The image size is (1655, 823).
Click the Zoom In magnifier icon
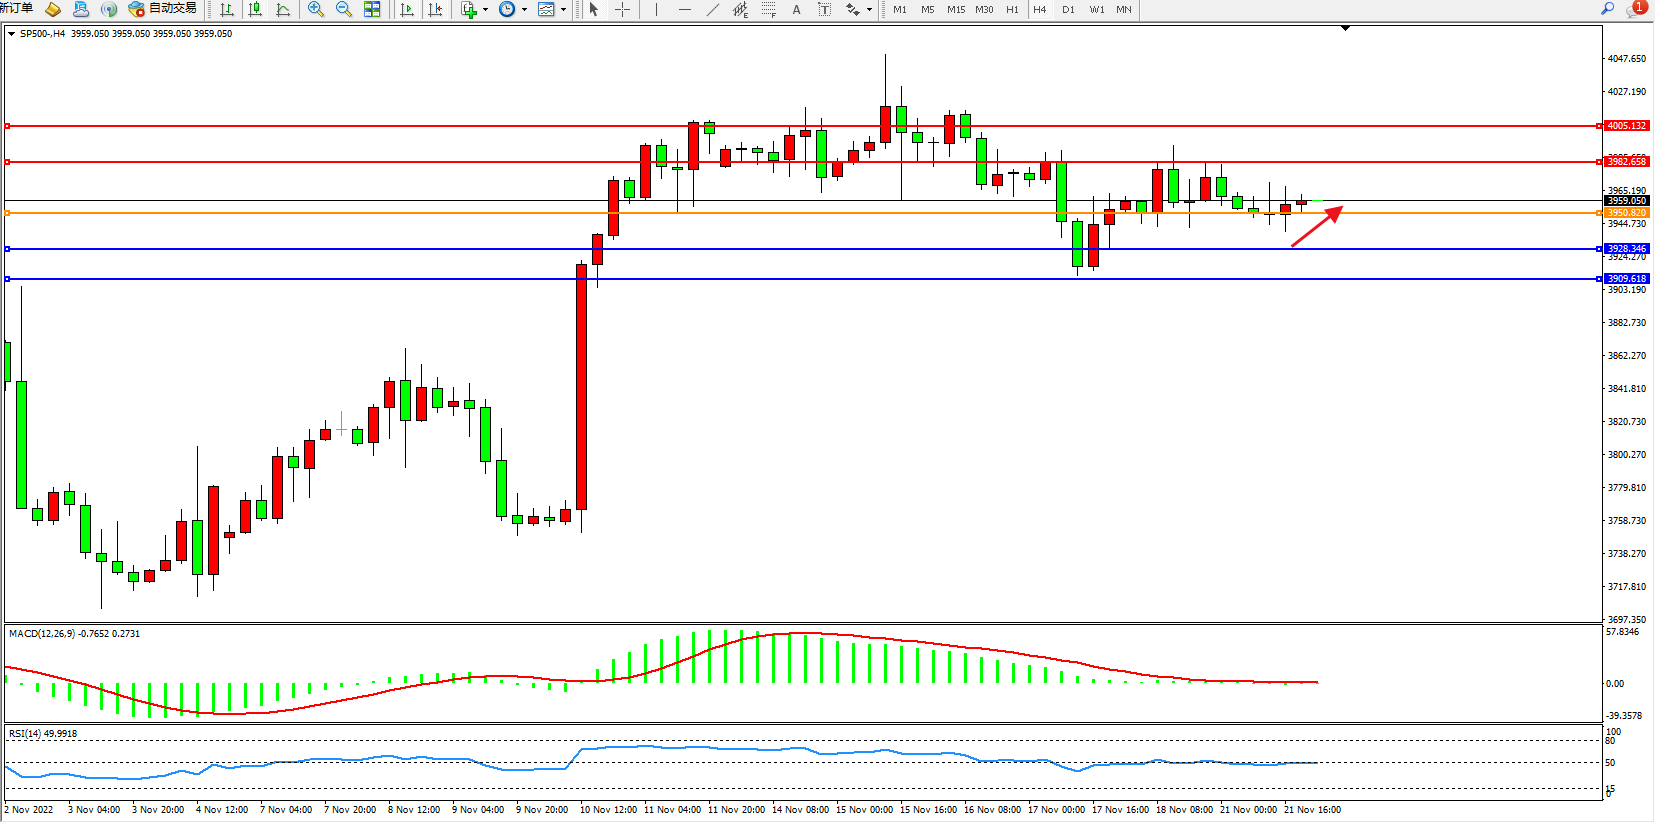pos(316,9)
